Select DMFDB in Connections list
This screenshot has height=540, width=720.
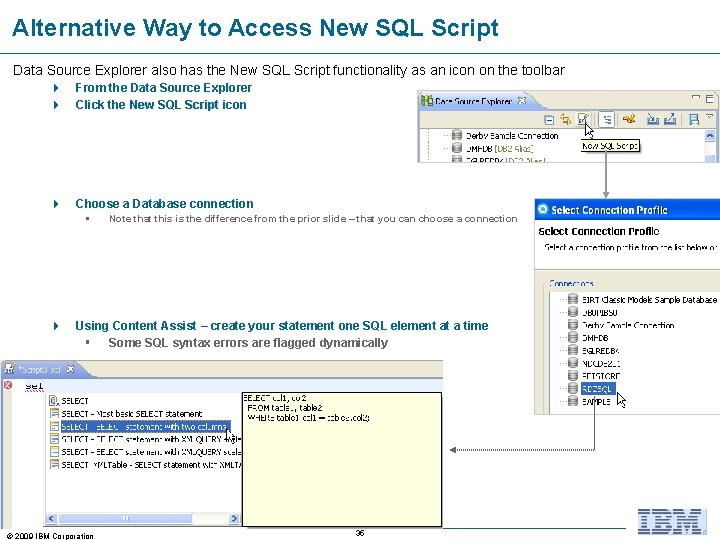point(595,338)
